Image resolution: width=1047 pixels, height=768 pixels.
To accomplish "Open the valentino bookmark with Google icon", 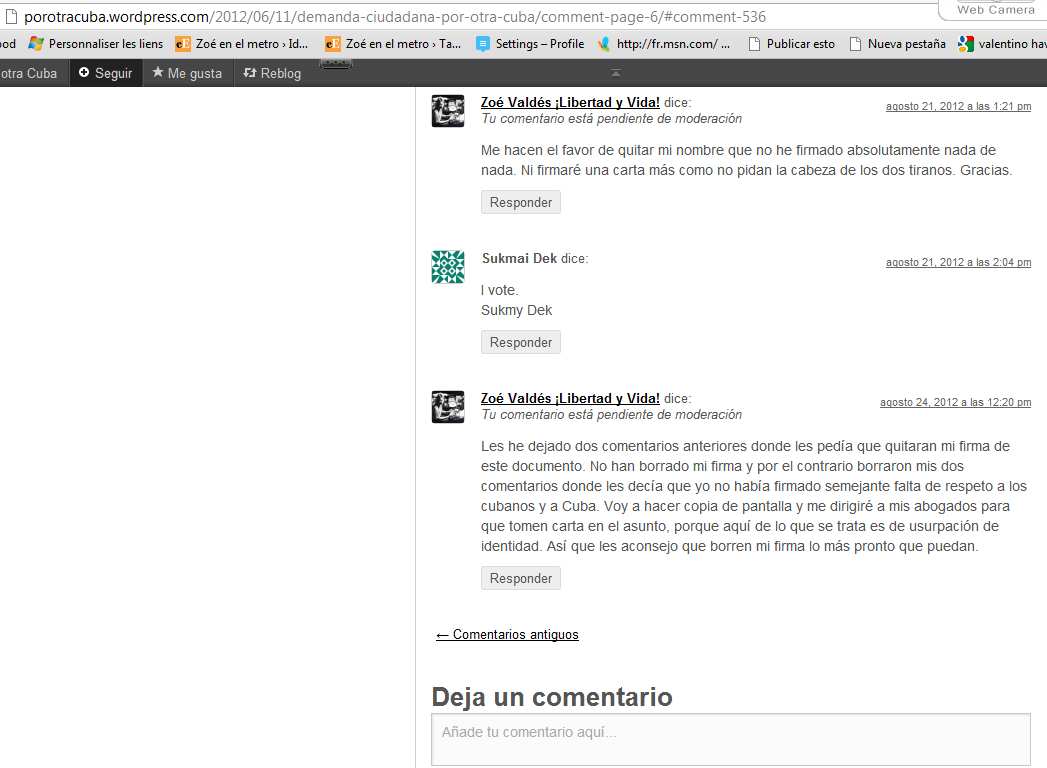I will [x=1002, y=44].
